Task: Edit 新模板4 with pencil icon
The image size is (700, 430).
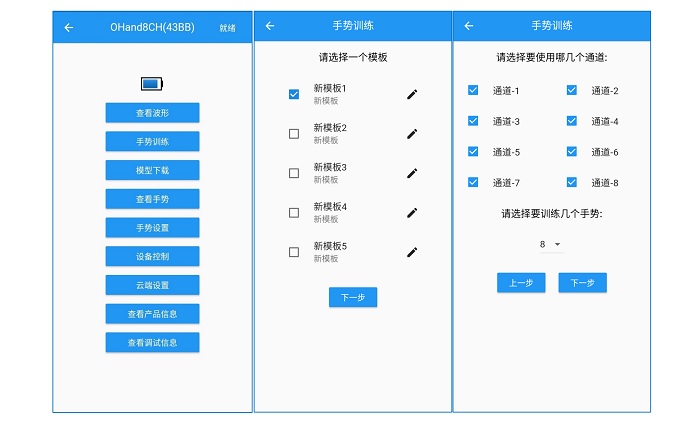Action: click(x=412, y=213)
